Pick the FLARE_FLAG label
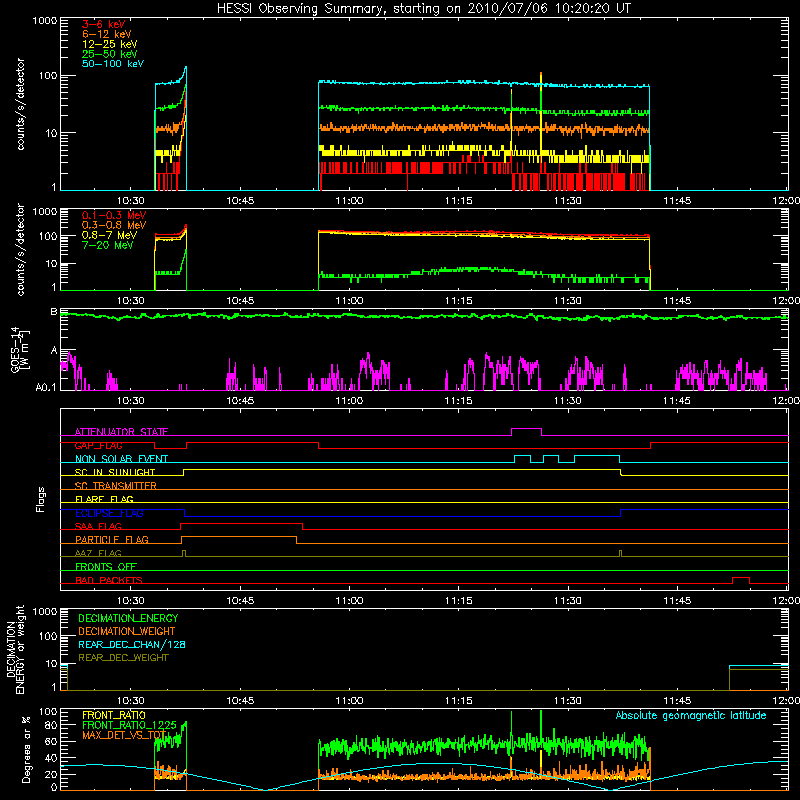The width and height of the screenshot is (800, 800). click(x=104, y=499)
